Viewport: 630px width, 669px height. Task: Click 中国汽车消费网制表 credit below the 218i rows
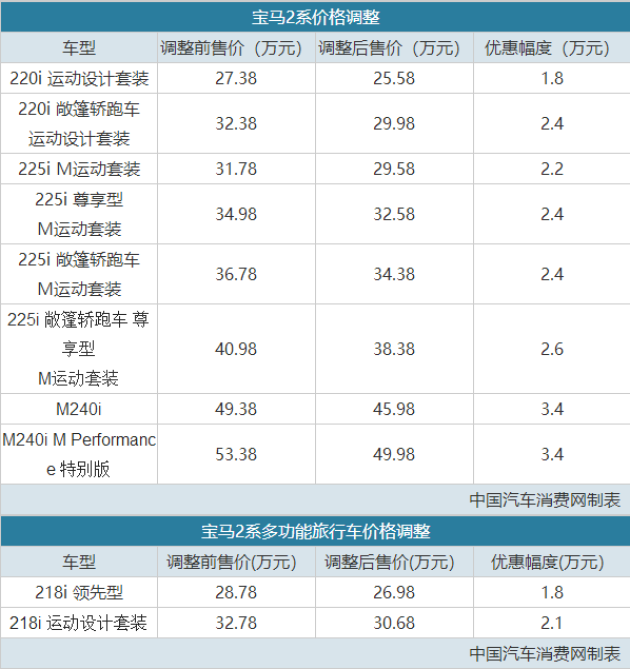[x=545, y=654]
